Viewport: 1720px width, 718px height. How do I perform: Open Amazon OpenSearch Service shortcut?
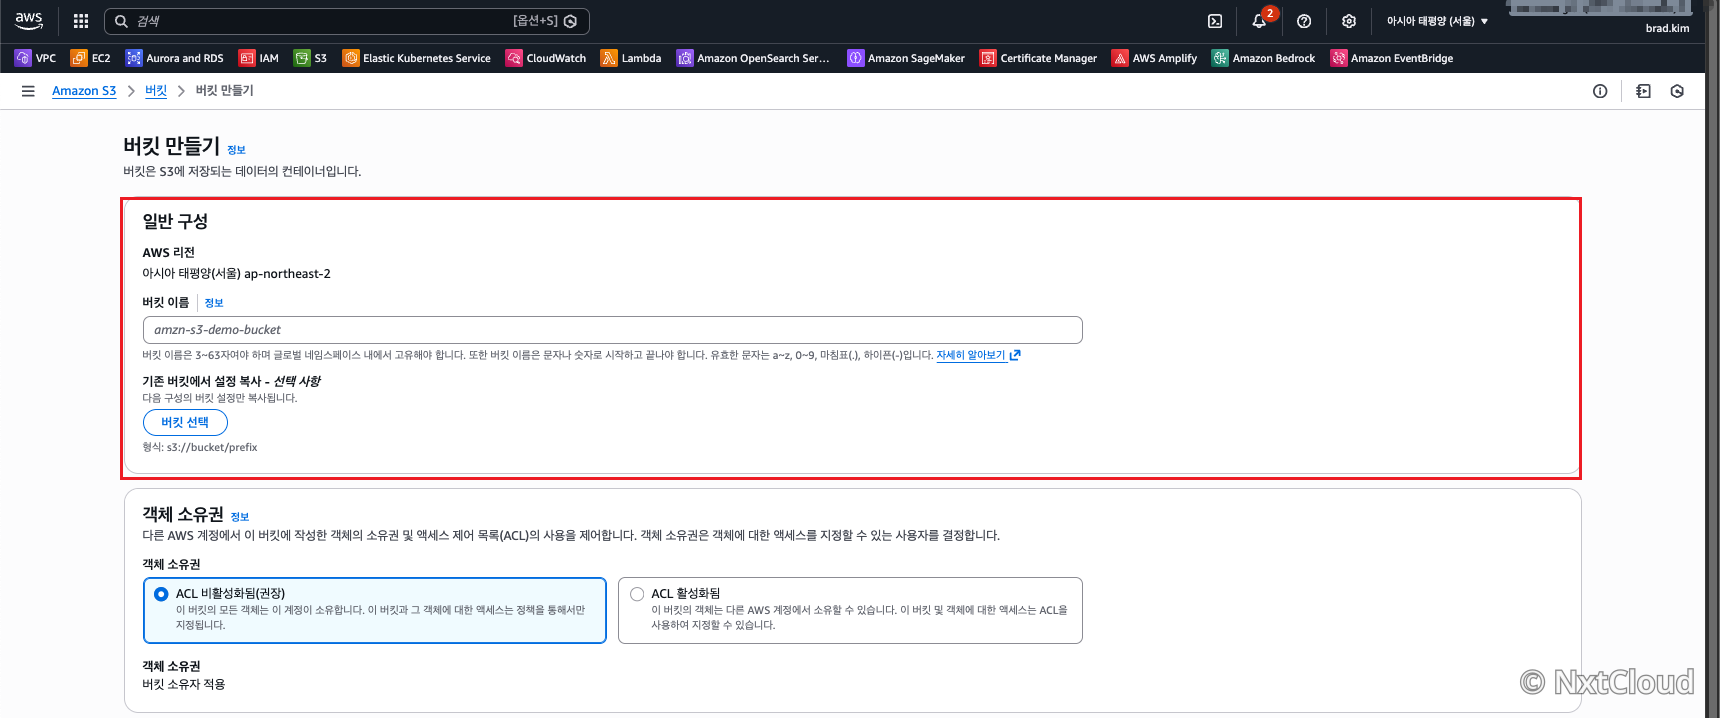click(753, 58)
